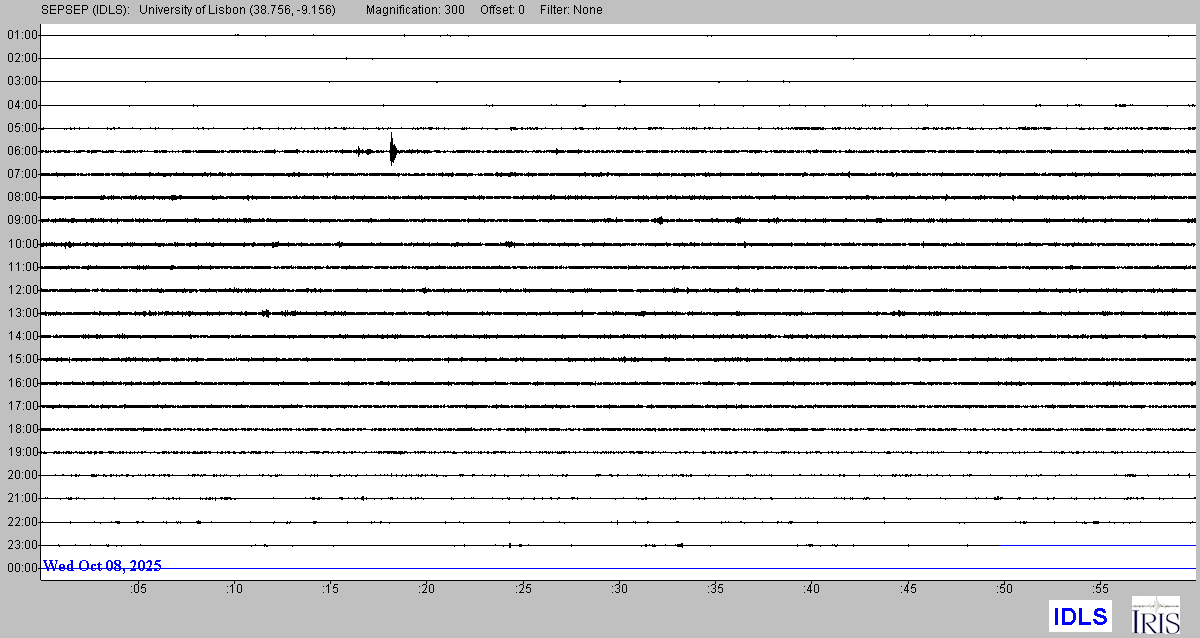Click the IRIS logo

point(1155,615)
